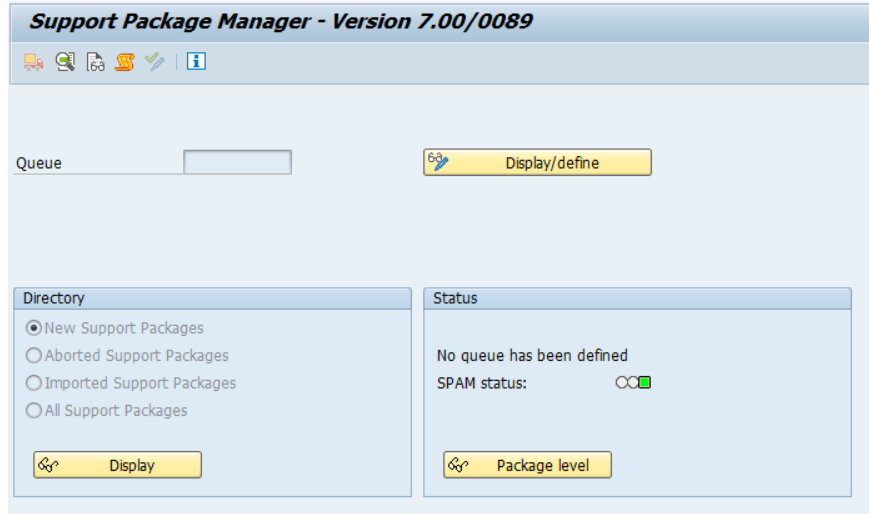
Task: Click the Status group header
Action: 637,298
